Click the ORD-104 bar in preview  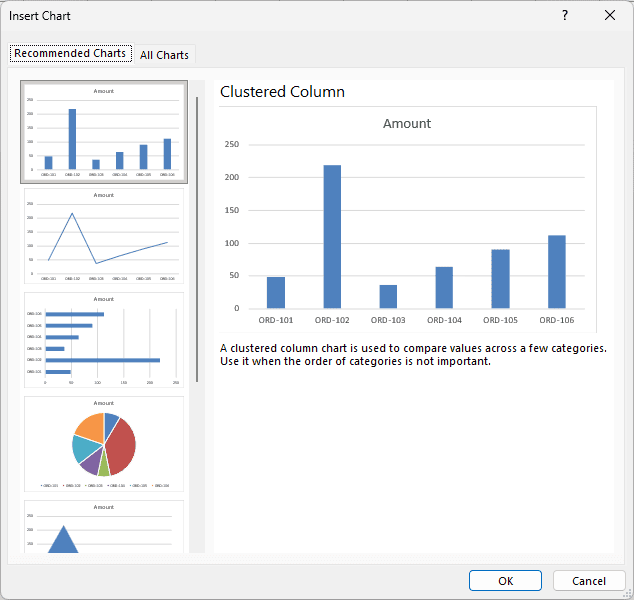[444, 287]
